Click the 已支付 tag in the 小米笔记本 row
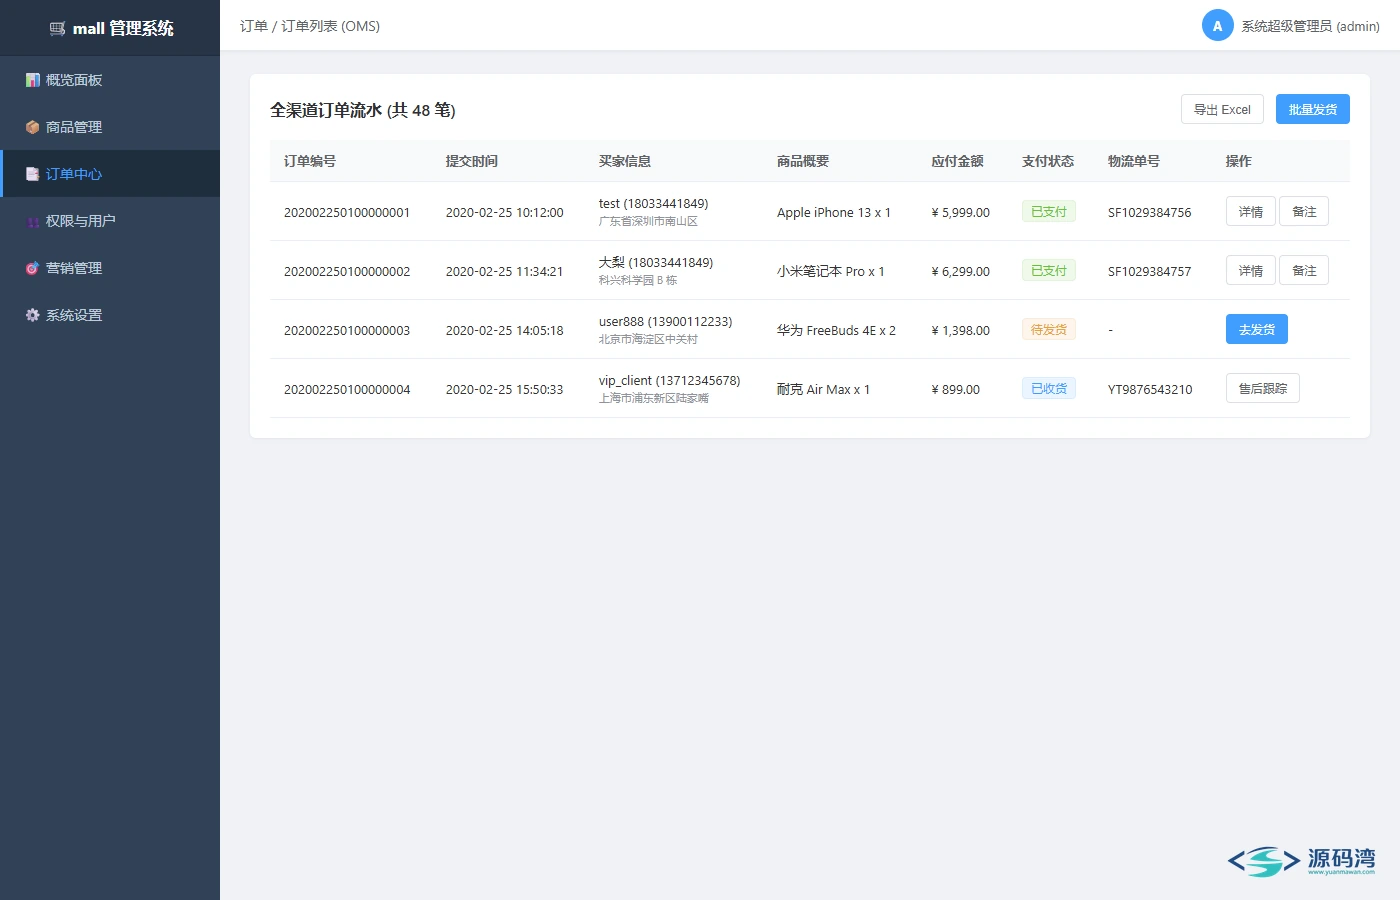Image resolution: width=1400 pixels, height=900 pixels. pyautogui.click(x=1049, y=270)
